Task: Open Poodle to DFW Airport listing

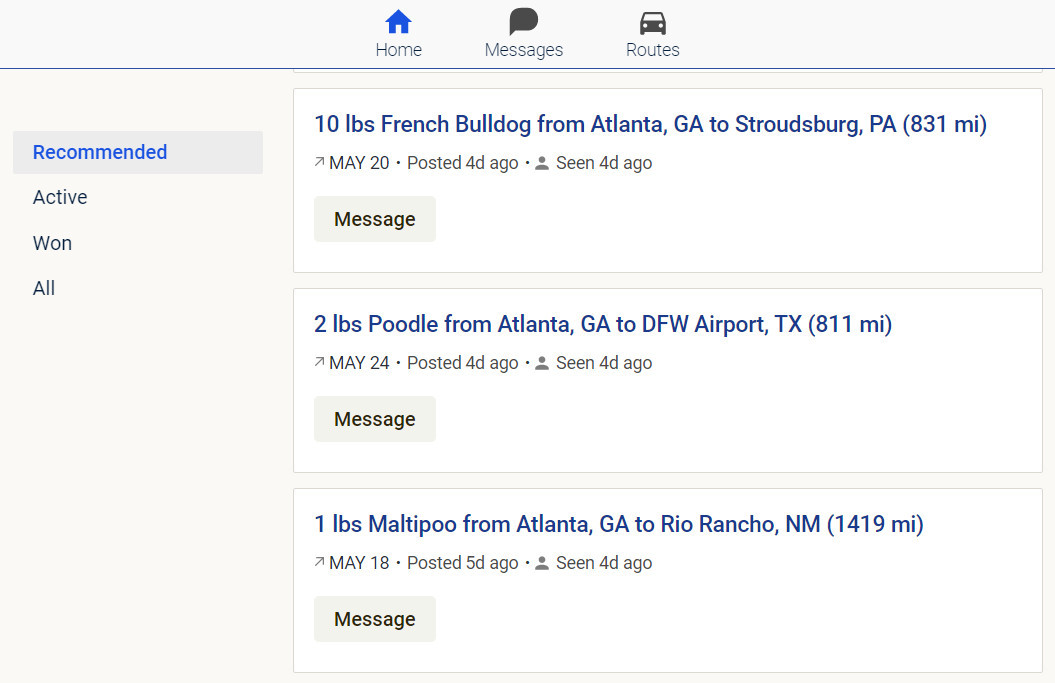Action: pyautogui.click(x=602, y=324)
